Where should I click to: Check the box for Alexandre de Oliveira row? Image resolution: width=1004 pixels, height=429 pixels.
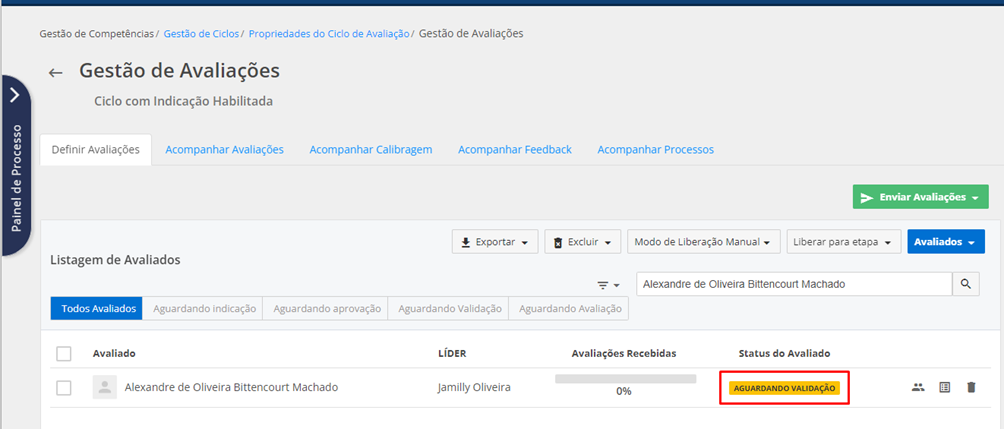pyautogui.click(x=64, y=388)
